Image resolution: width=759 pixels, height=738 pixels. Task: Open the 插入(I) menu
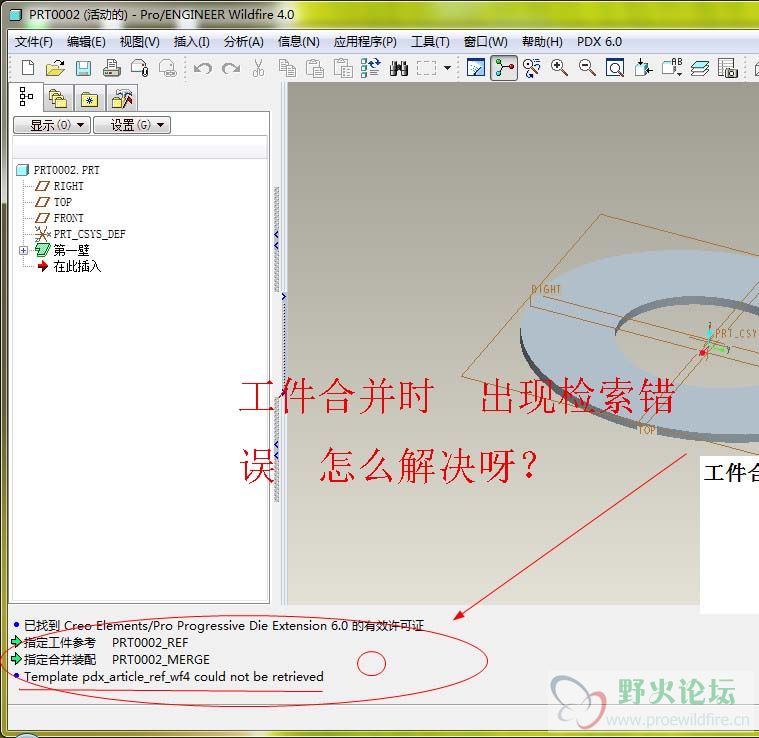[192, 42]
